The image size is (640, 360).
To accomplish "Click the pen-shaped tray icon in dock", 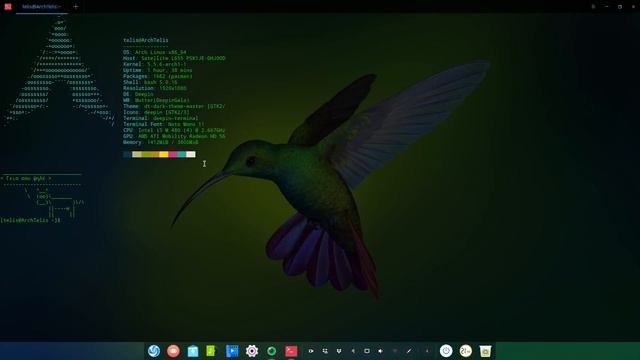I will click(x=409, y=351).
